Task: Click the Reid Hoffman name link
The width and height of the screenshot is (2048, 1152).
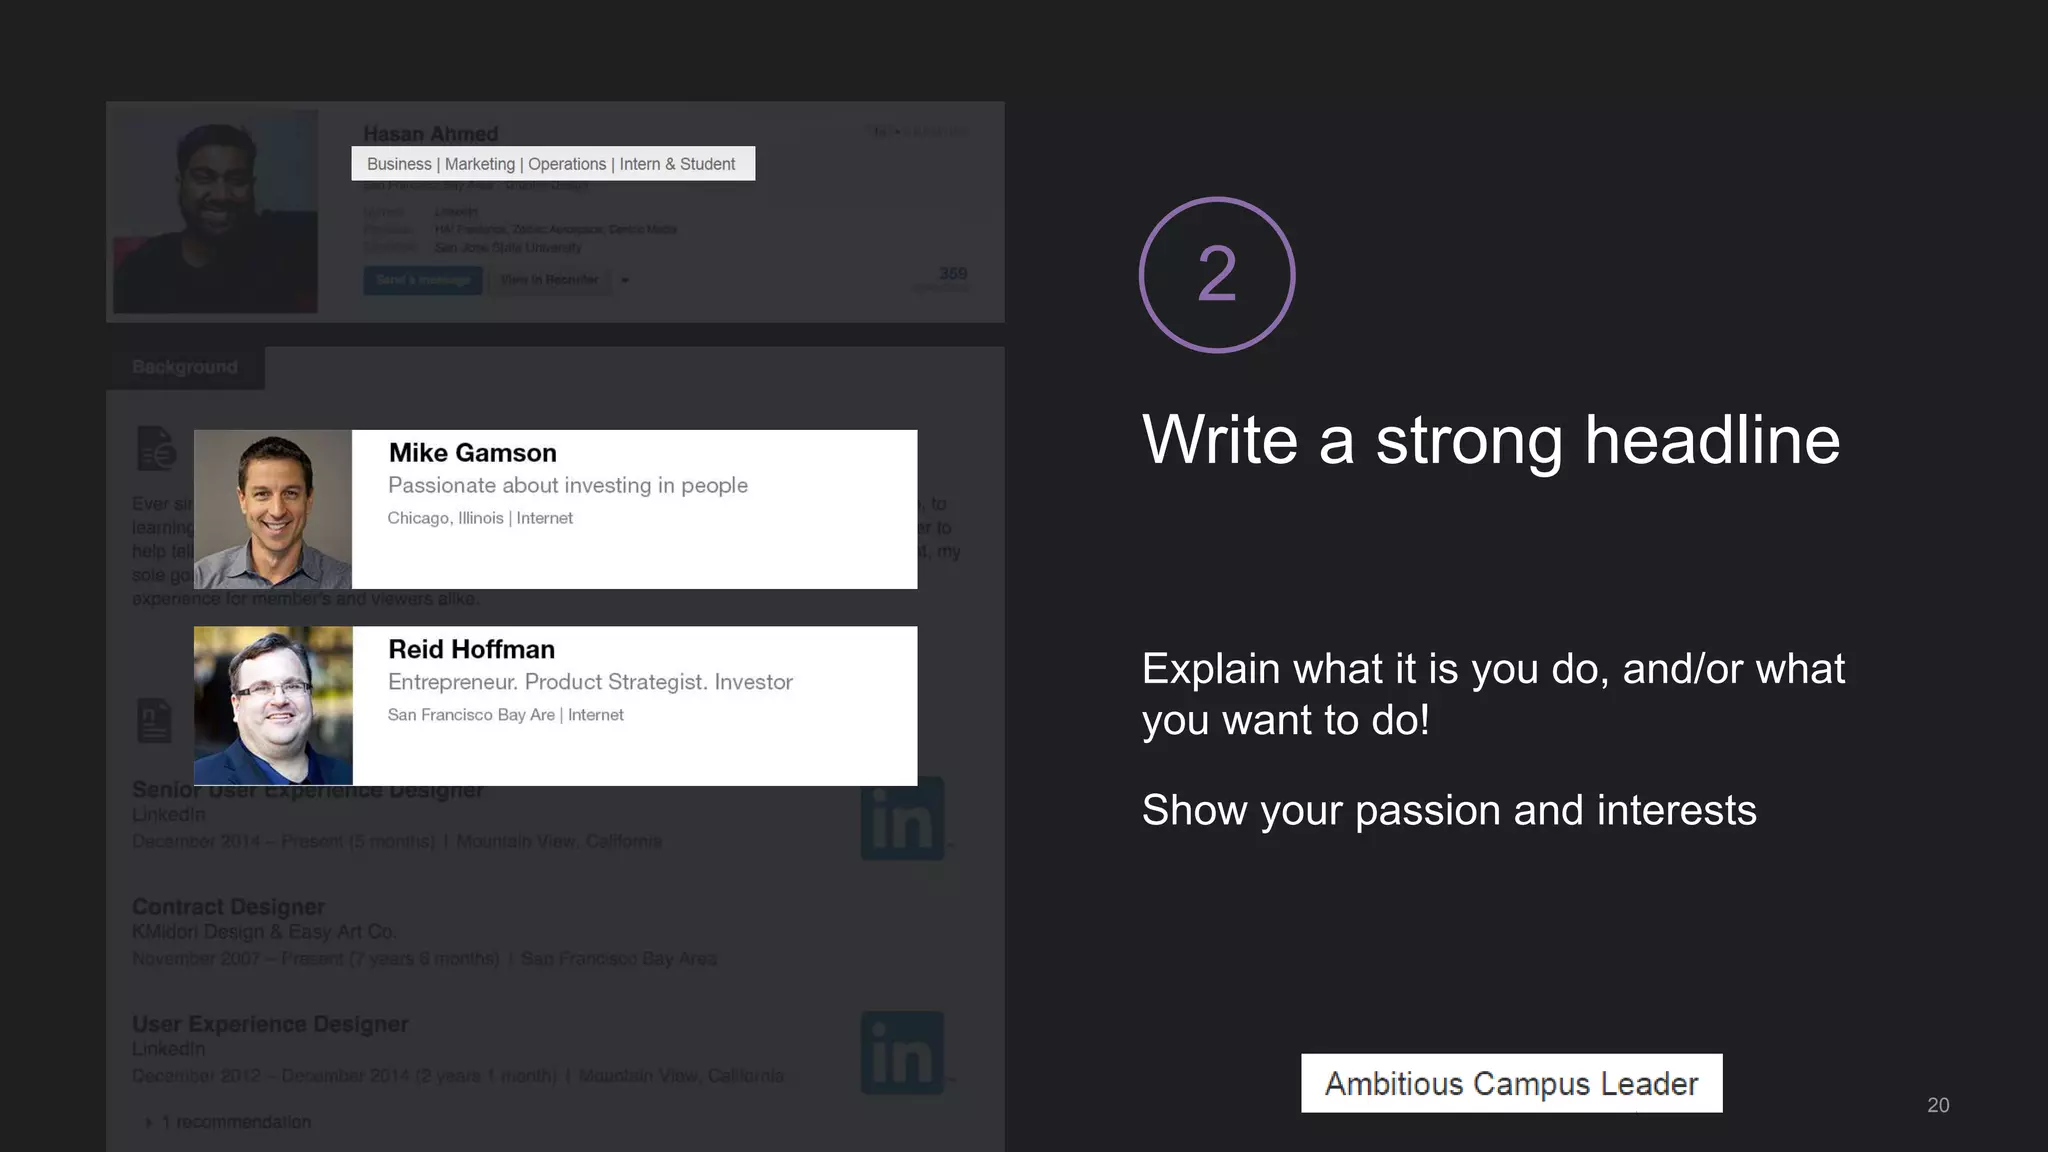Action: pyautogui.click(x=471, y=650)
